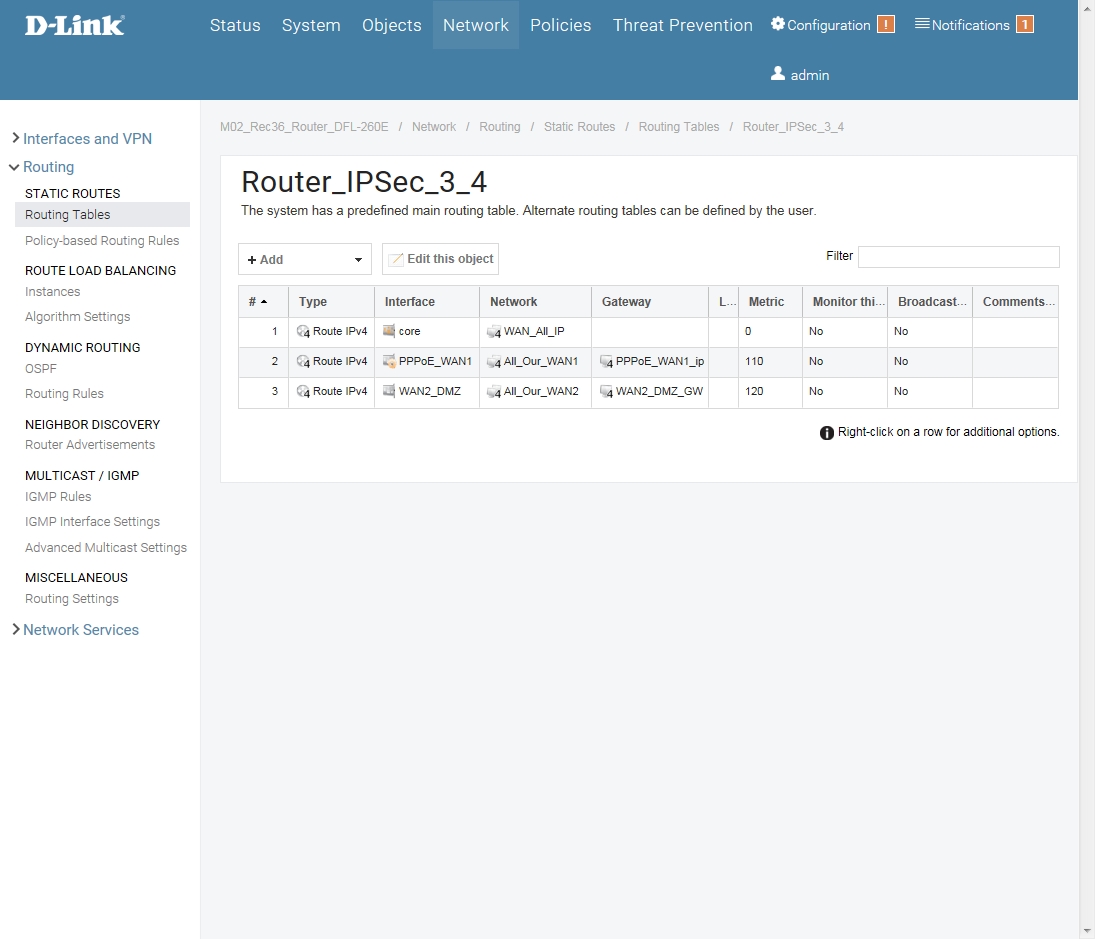Open the Status menu
The height and width of the screenshot is (939, 1095).
[235, 25]
